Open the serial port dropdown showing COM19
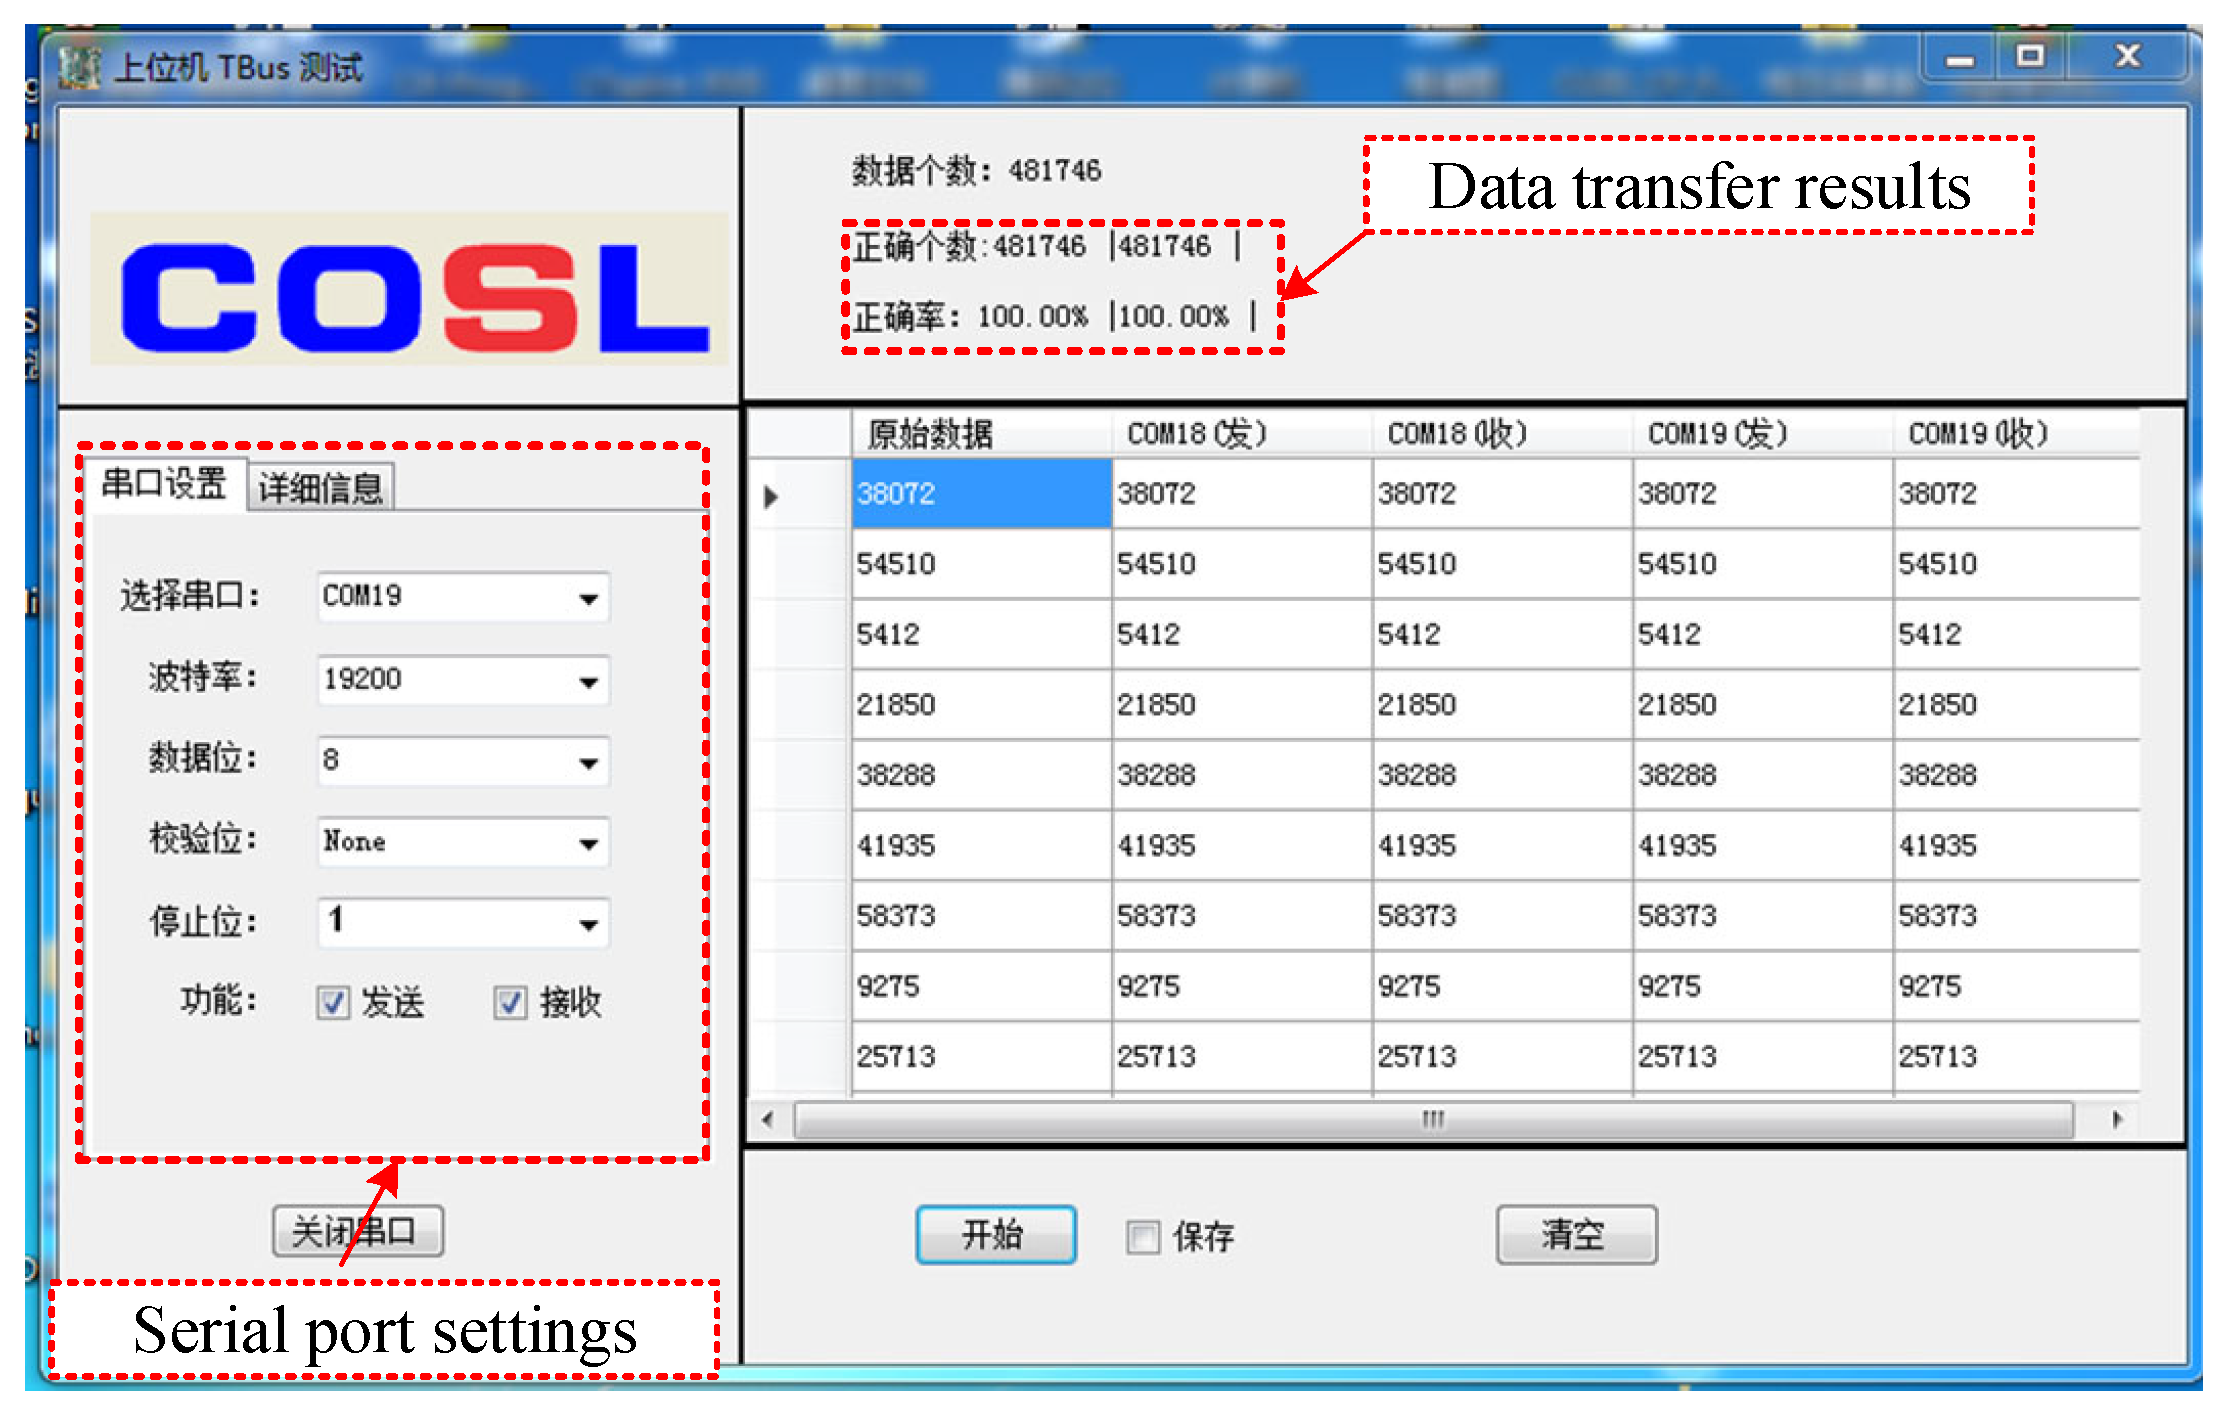Screen dimensions: 2229x1410 pyautogui.click(x=588, y=599)
